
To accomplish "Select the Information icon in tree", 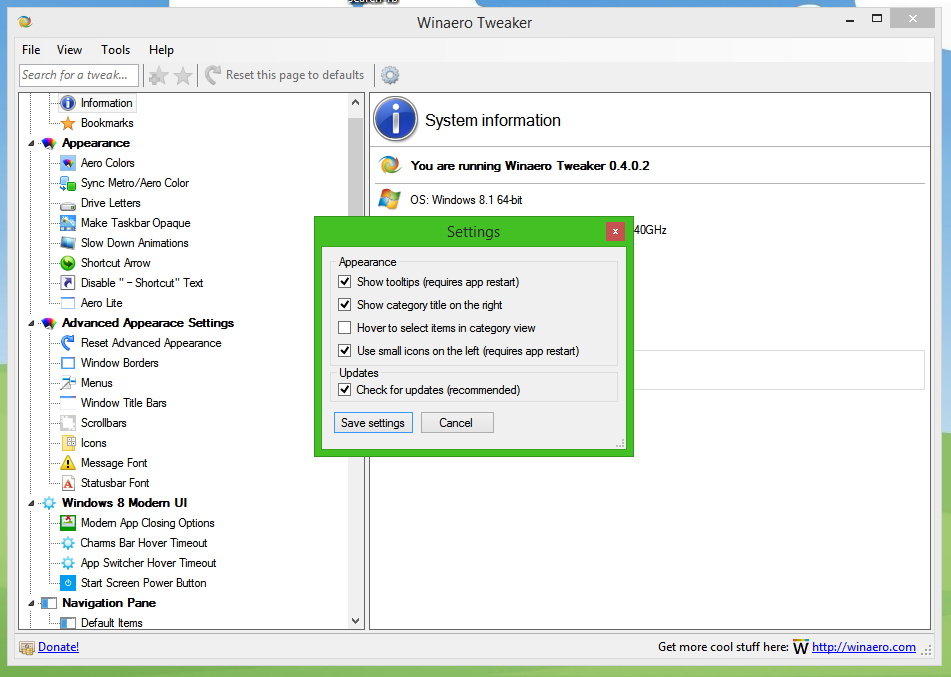I will click(68, 103).
